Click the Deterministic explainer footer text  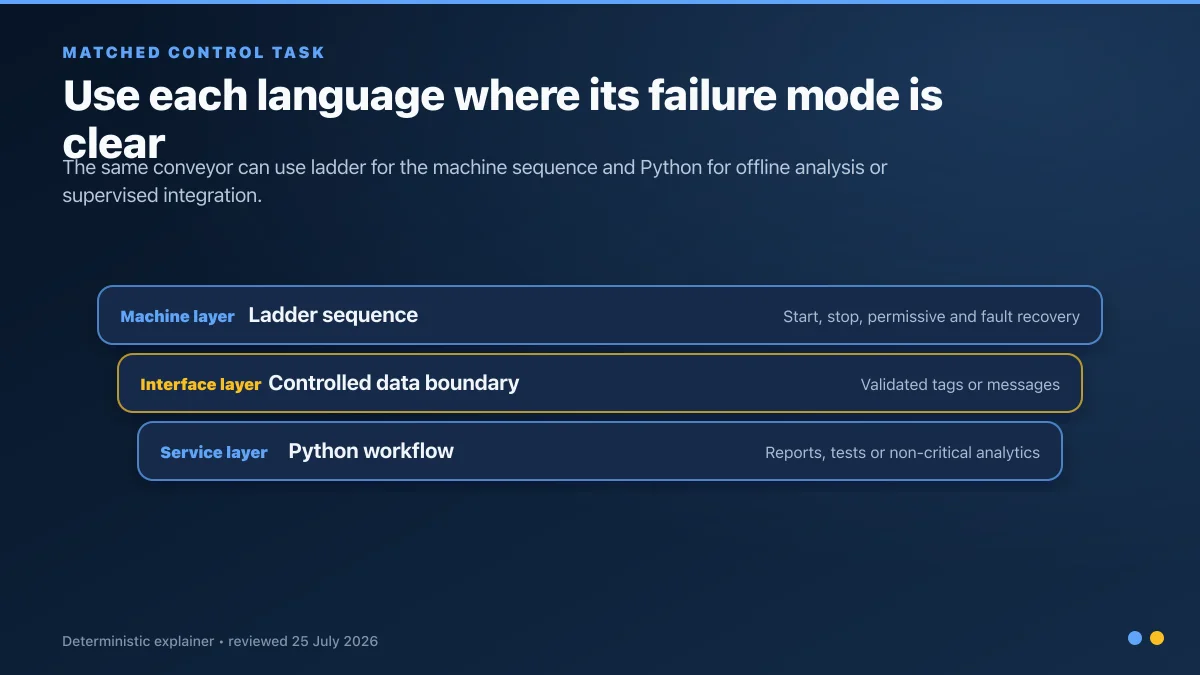pos(138,641)
